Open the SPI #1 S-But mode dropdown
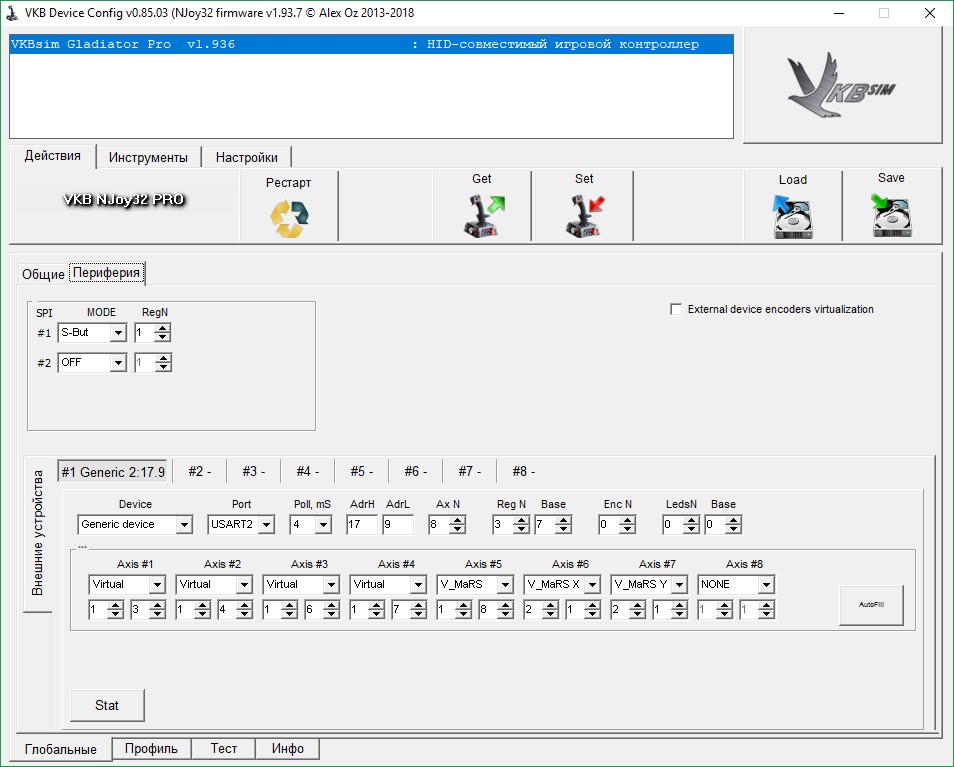Screen dimensions: 954x767 coord(118,333)
